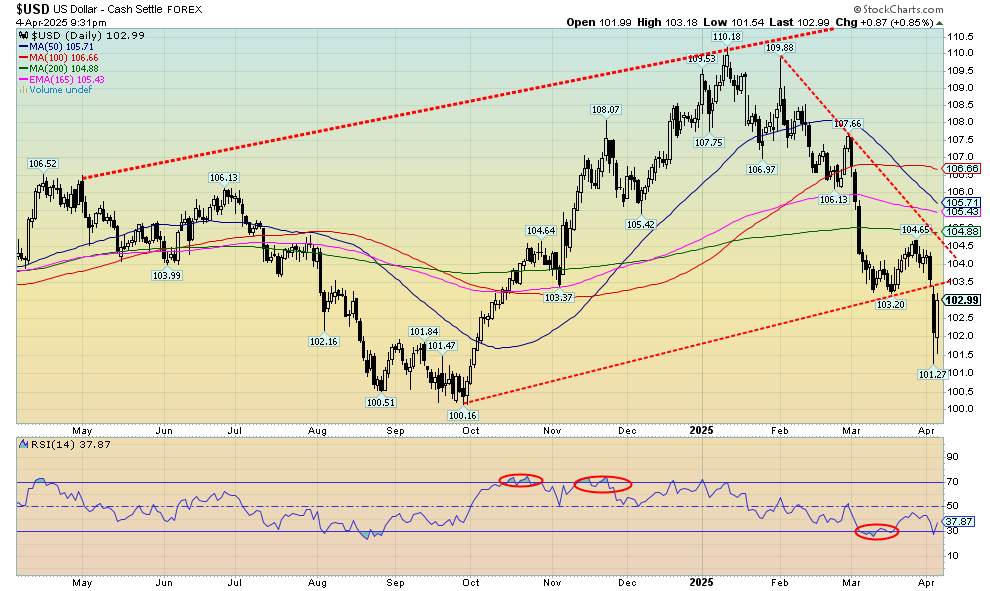
Task: Click the 102.99 last price tag
Action: coord(961,300)
